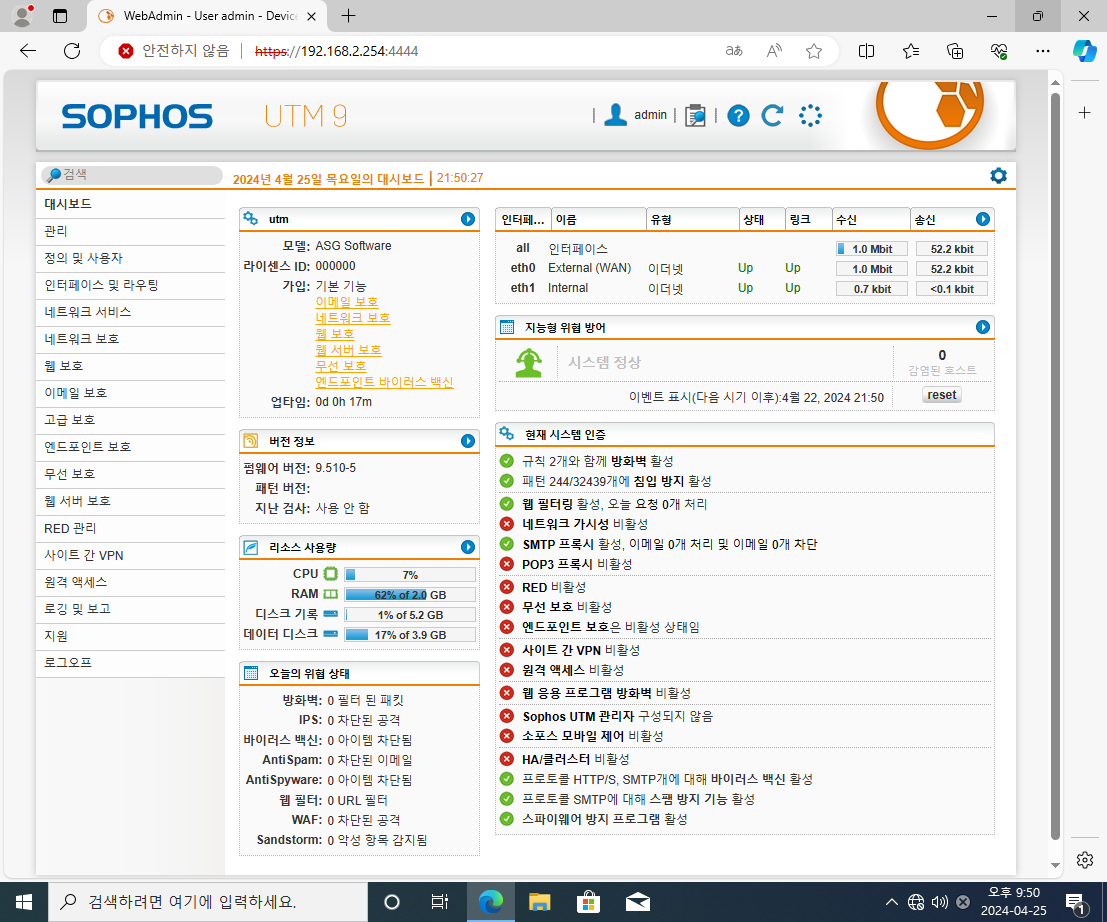Screen dimensions: 1107x922
Task: Open 웹 서버 보호 sidebar menu
Action: coord(131,501)
